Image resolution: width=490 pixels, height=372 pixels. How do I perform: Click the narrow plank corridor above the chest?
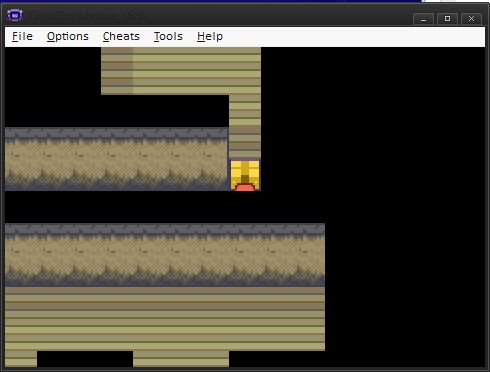coord(245,127)
